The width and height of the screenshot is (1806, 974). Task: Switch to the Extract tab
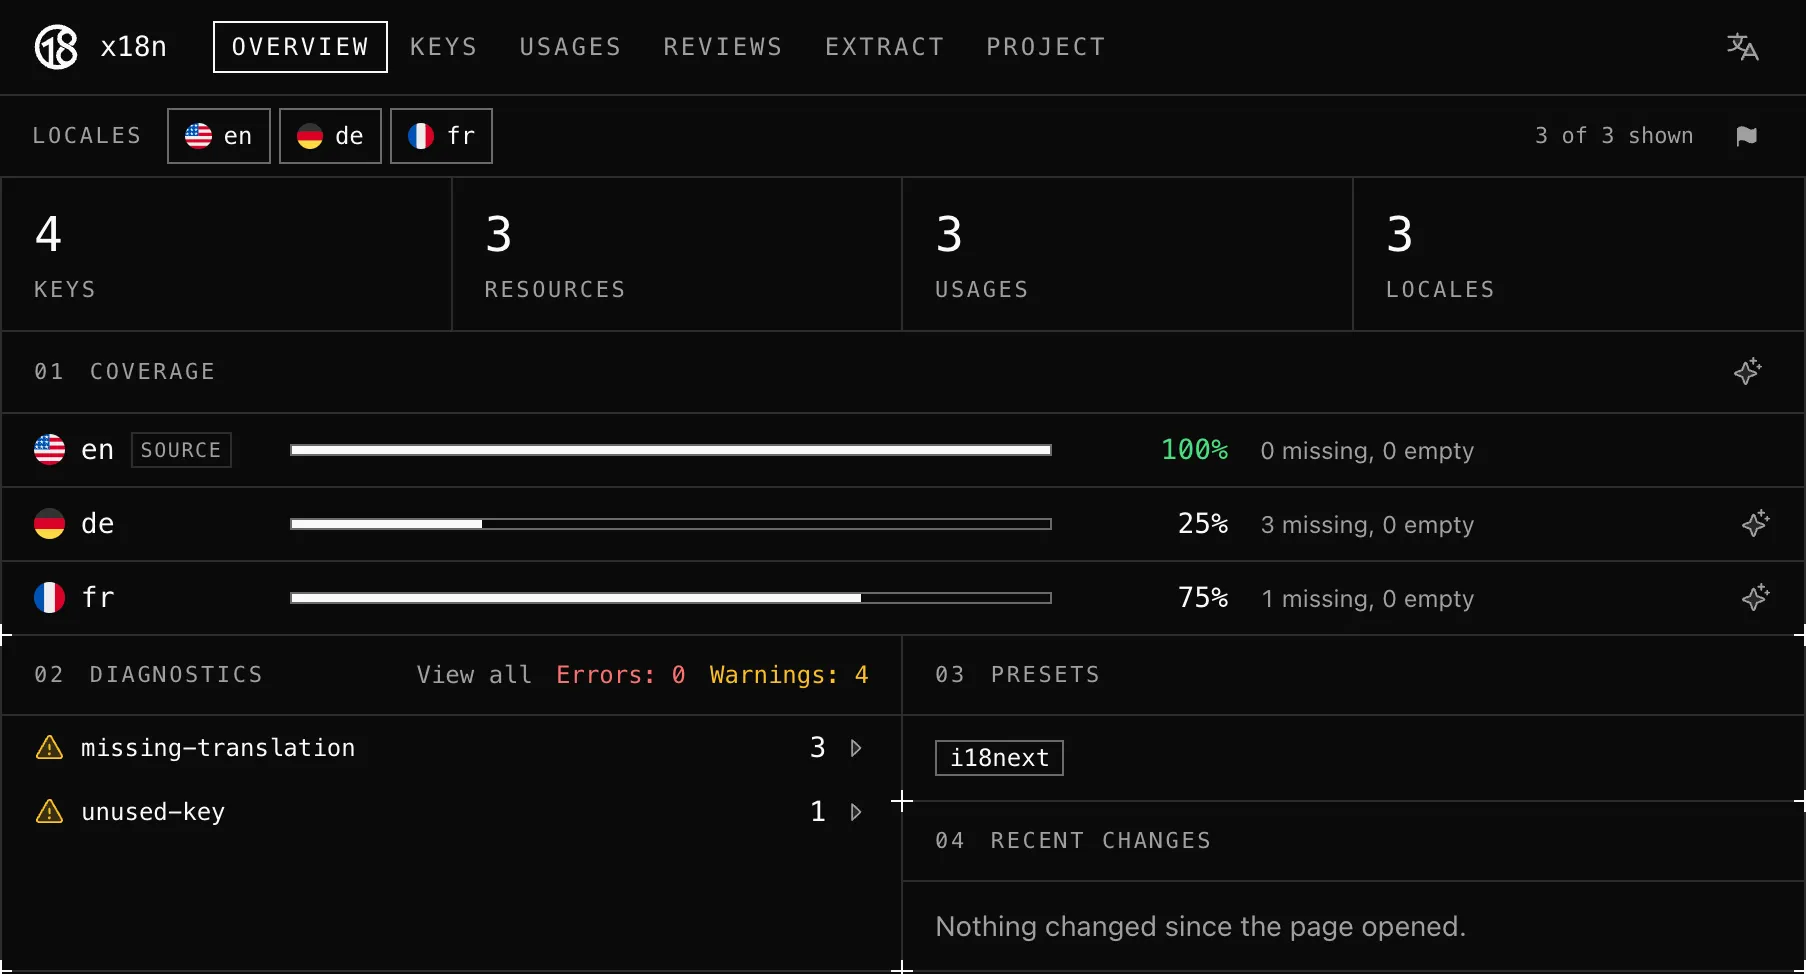pos(885,47)
